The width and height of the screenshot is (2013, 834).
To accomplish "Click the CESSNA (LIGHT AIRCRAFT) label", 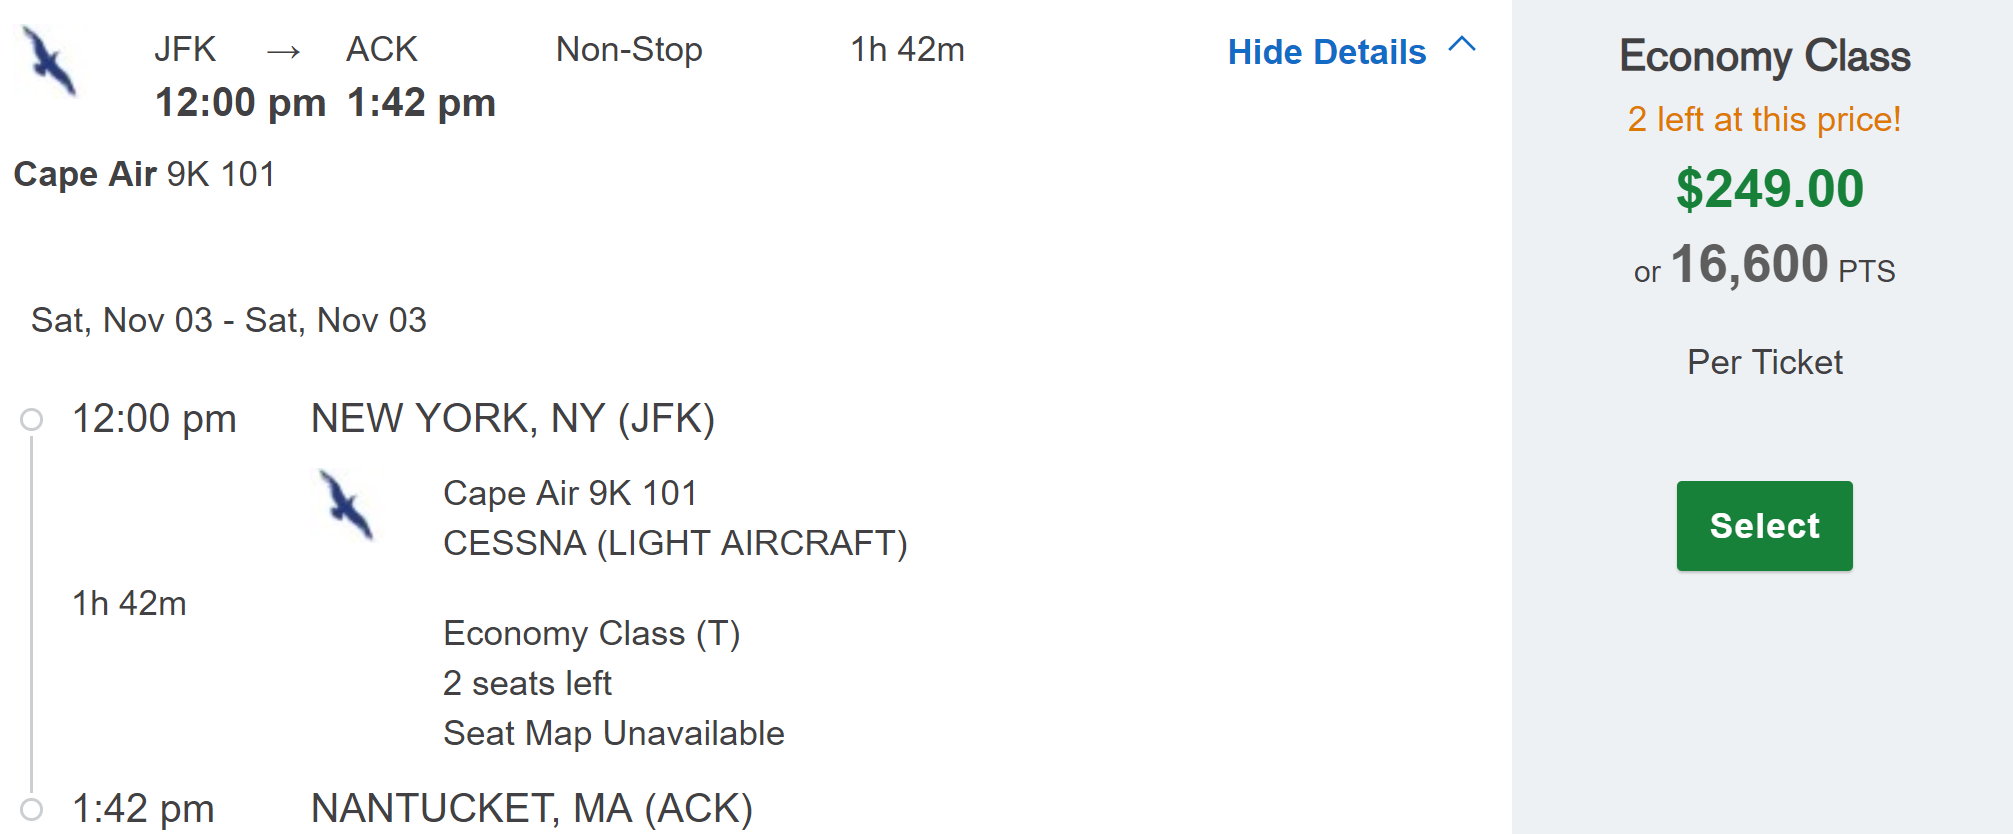I will [x=675, y=543].
